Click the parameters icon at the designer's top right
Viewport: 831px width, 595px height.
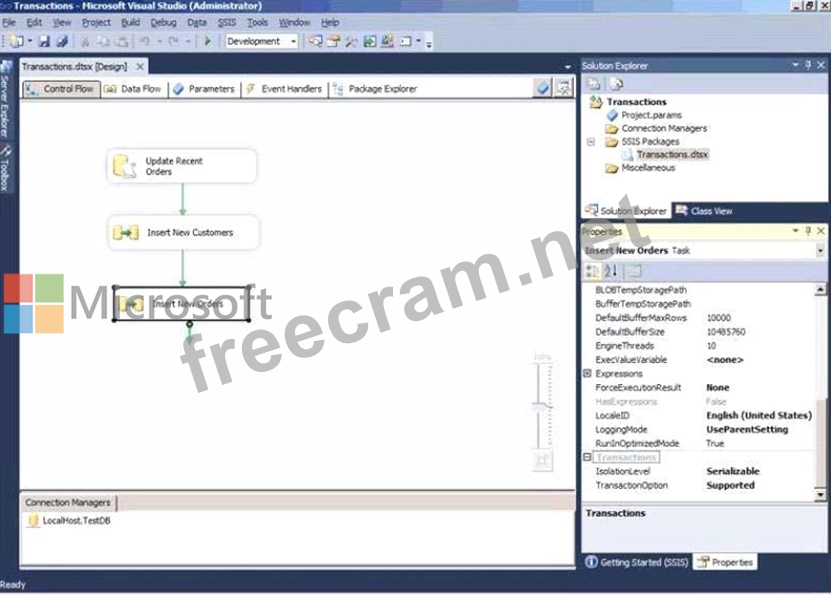(x=543, y=88)
